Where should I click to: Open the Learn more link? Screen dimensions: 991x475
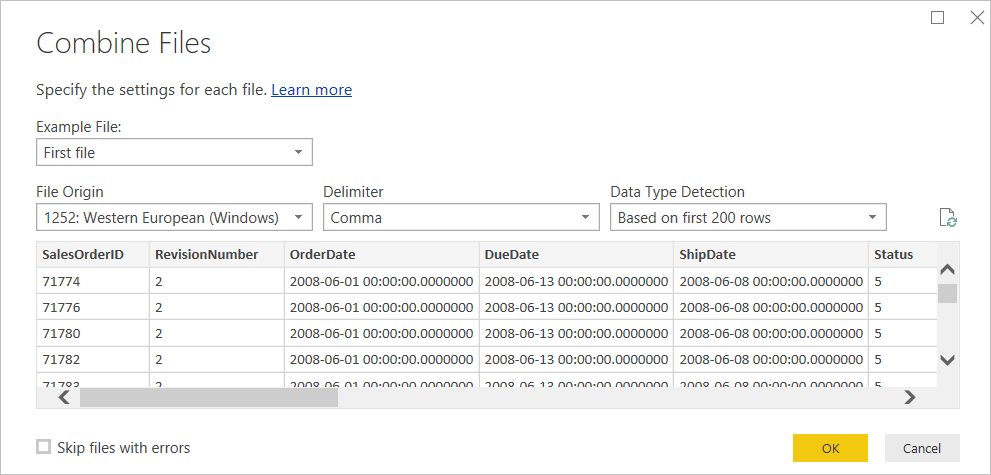pyautogui.click(x=311, y=90)
